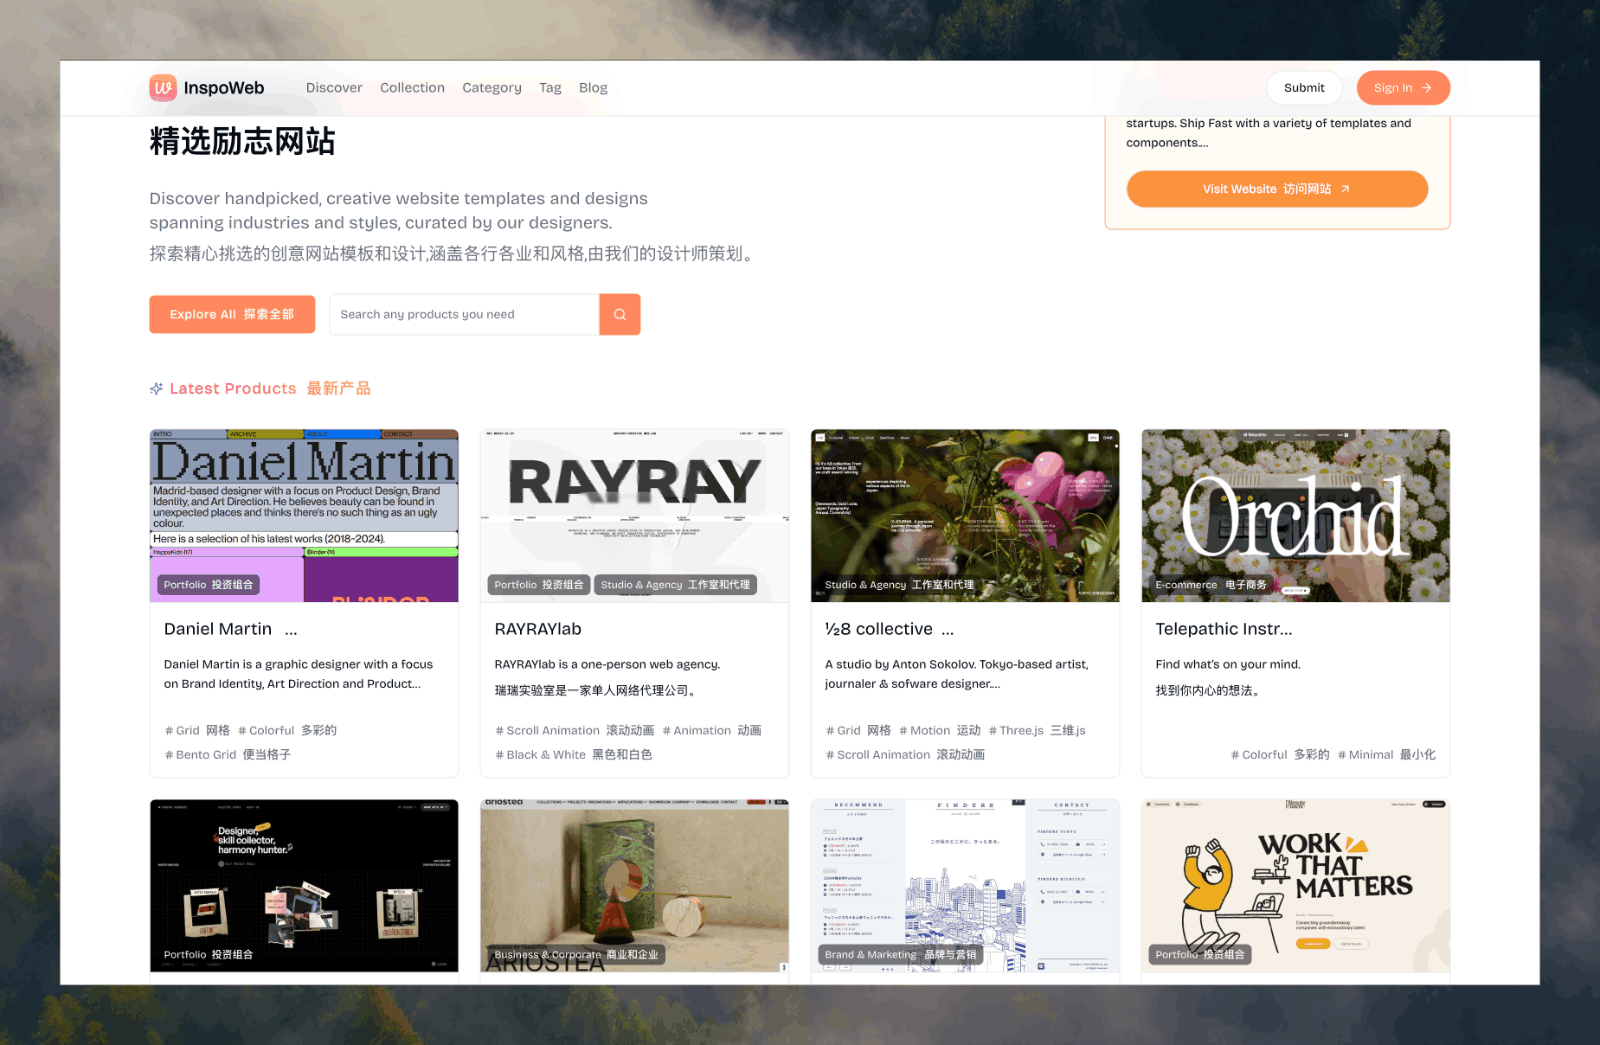
Task: Open the Work That Matters thumbnail
Action: pos(1295,886)
